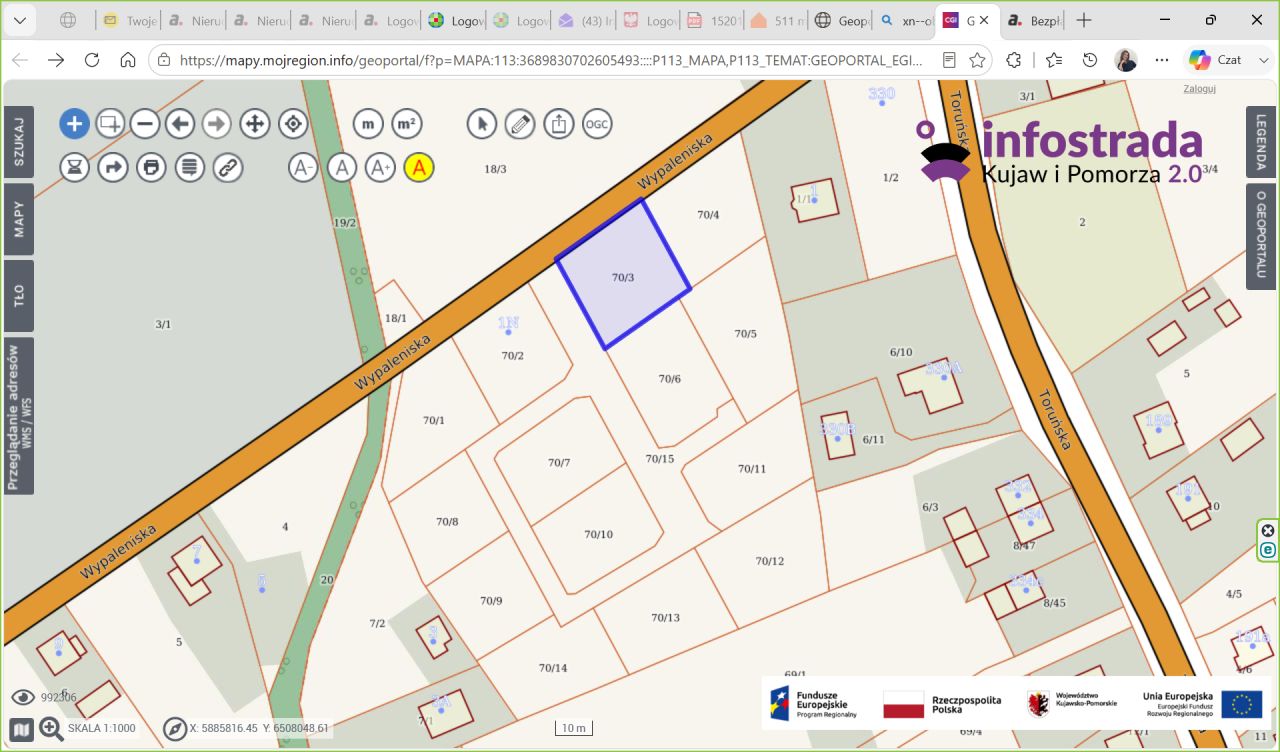Activate the zoom-to-rectangle tool

(110, 124)
